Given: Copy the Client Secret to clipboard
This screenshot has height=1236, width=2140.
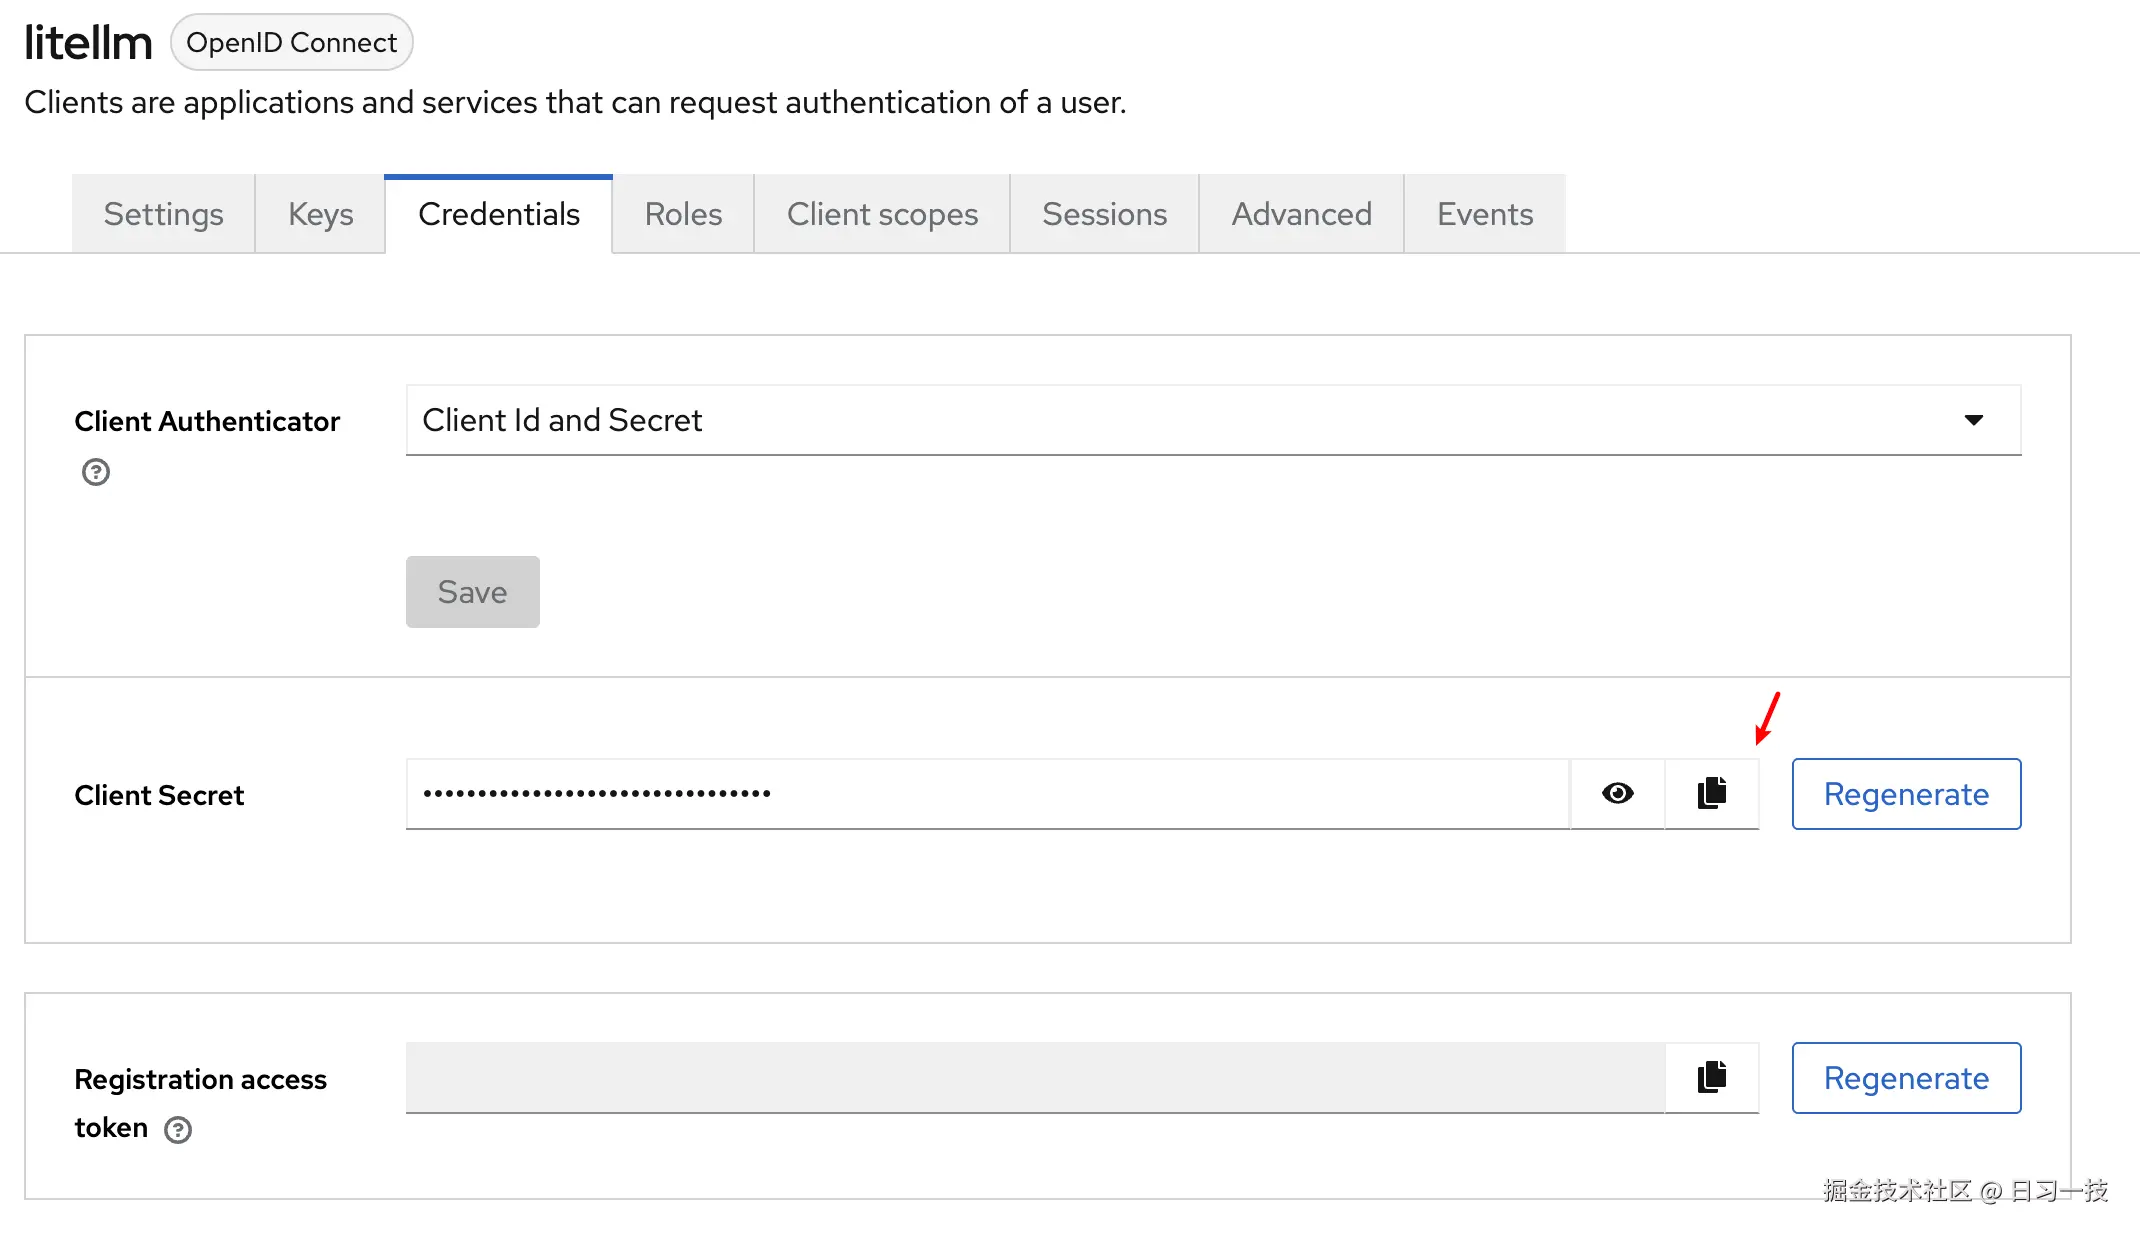Looking at the screenshot, I should point(1711,793).
